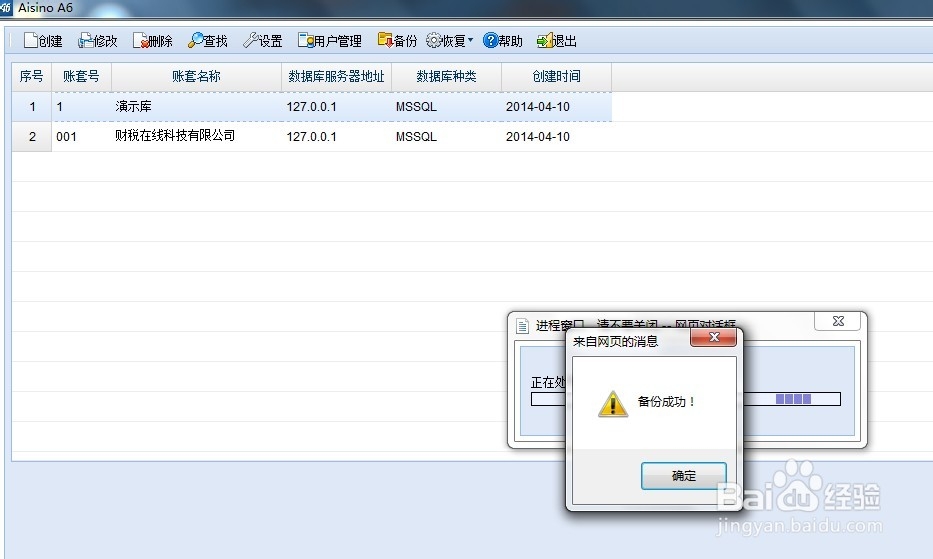Click the 数据库种类 column header

(x=446, y=76)
